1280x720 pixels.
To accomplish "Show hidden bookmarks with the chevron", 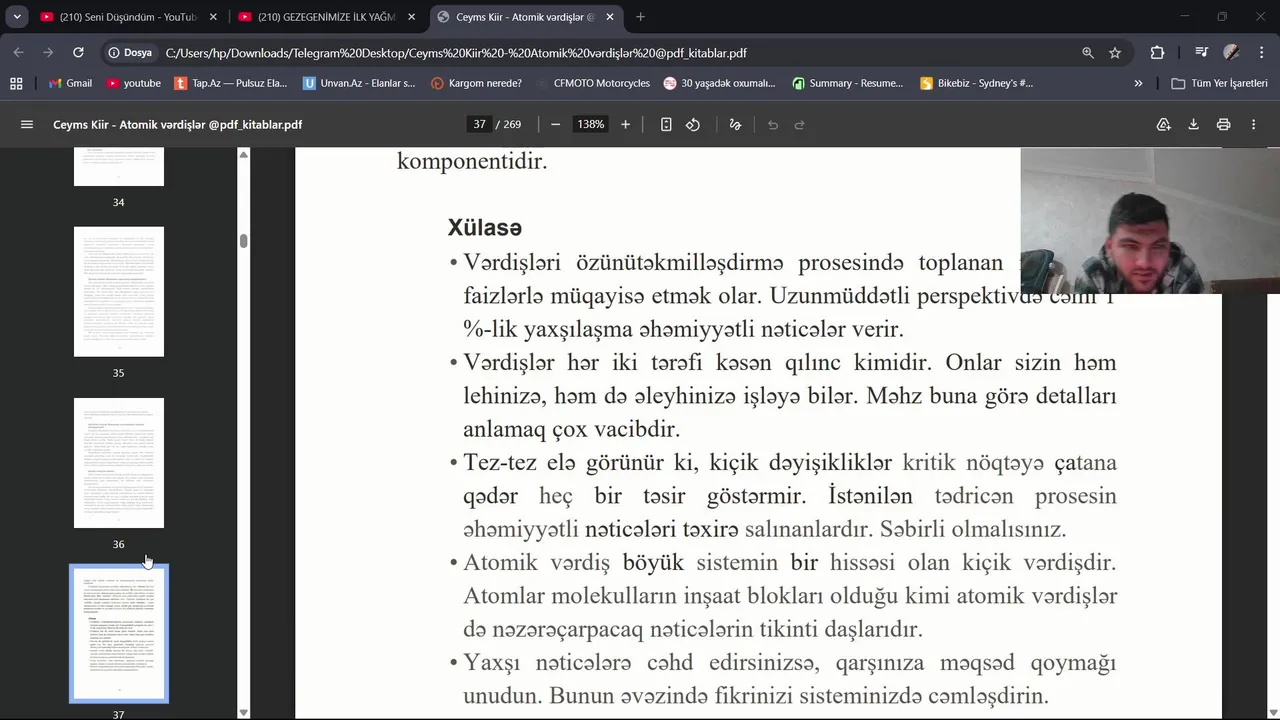I will pyautogui.click(x=1138, y=83).
